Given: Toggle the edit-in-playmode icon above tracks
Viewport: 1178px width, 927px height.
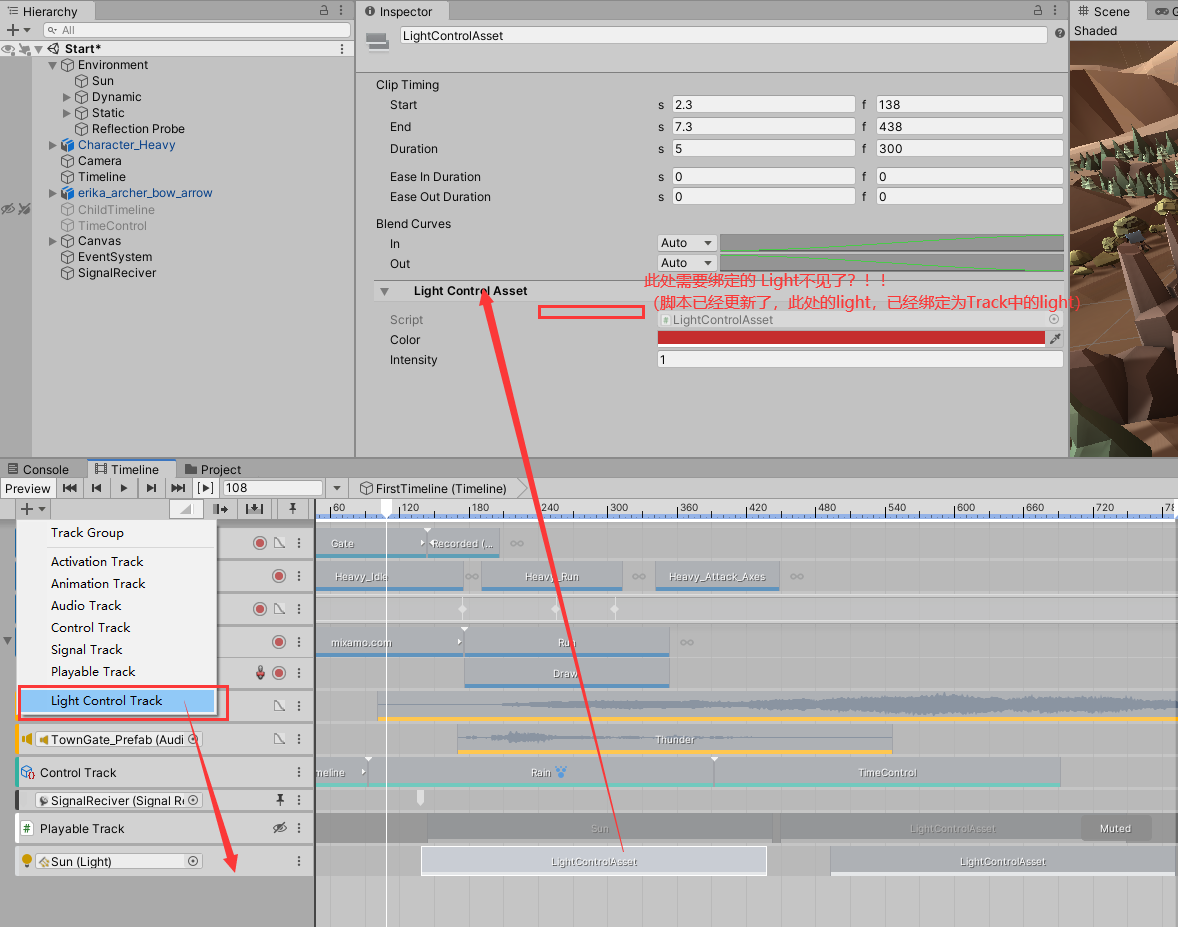Looking at the screenshot, I should [185, 508].
